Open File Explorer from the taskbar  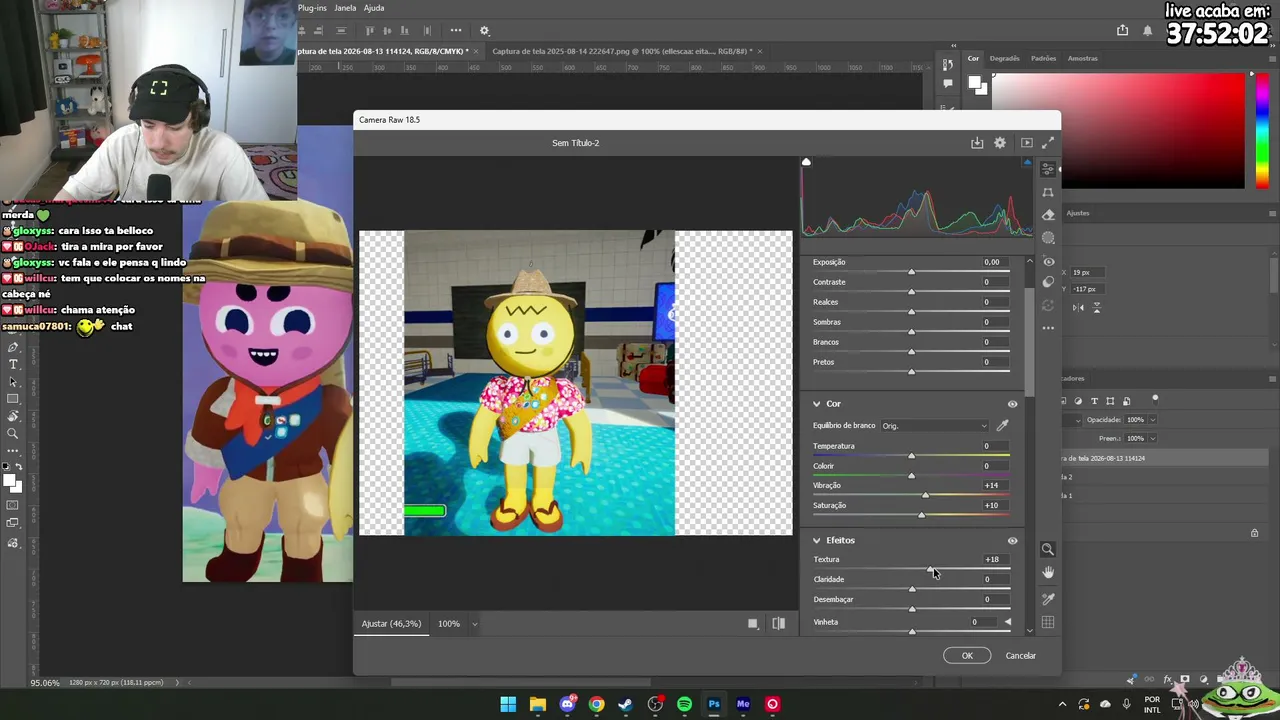(x=538, y=704)
